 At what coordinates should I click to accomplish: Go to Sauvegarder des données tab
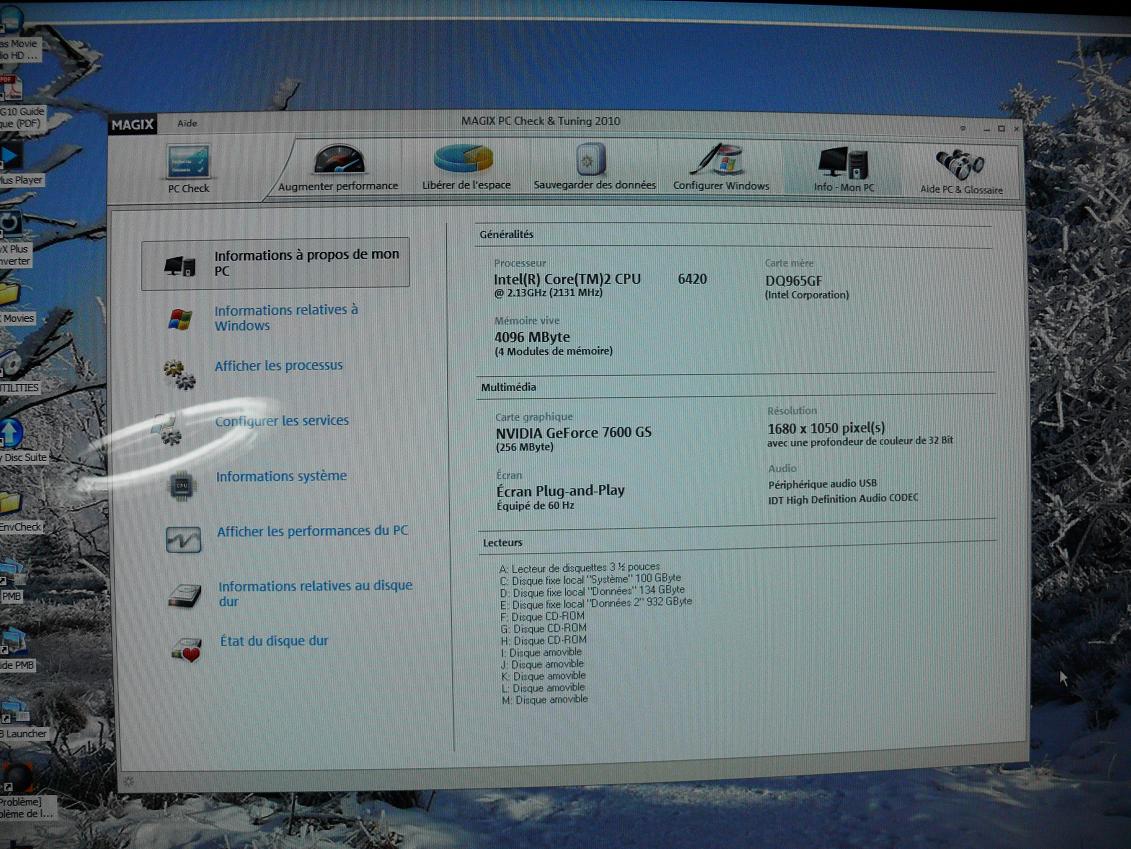[594, 167]
